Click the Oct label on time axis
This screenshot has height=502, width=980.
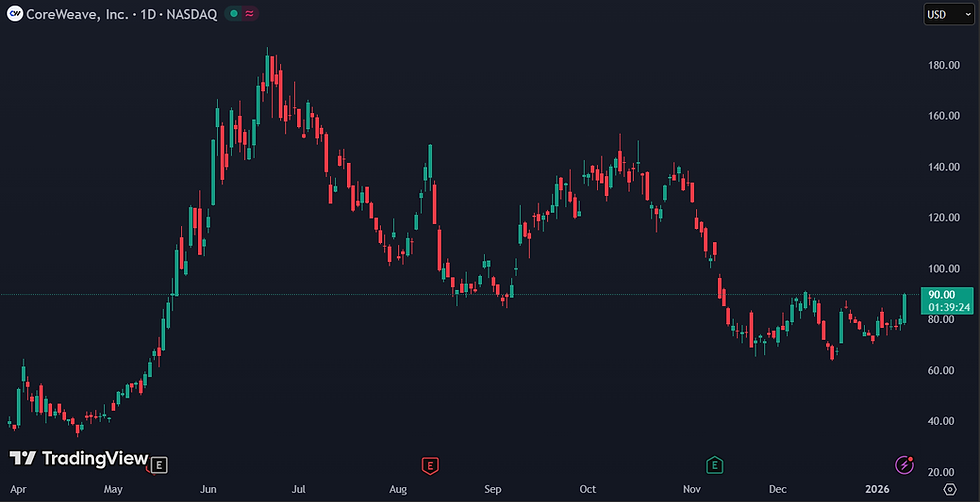[x=588, y=489]
